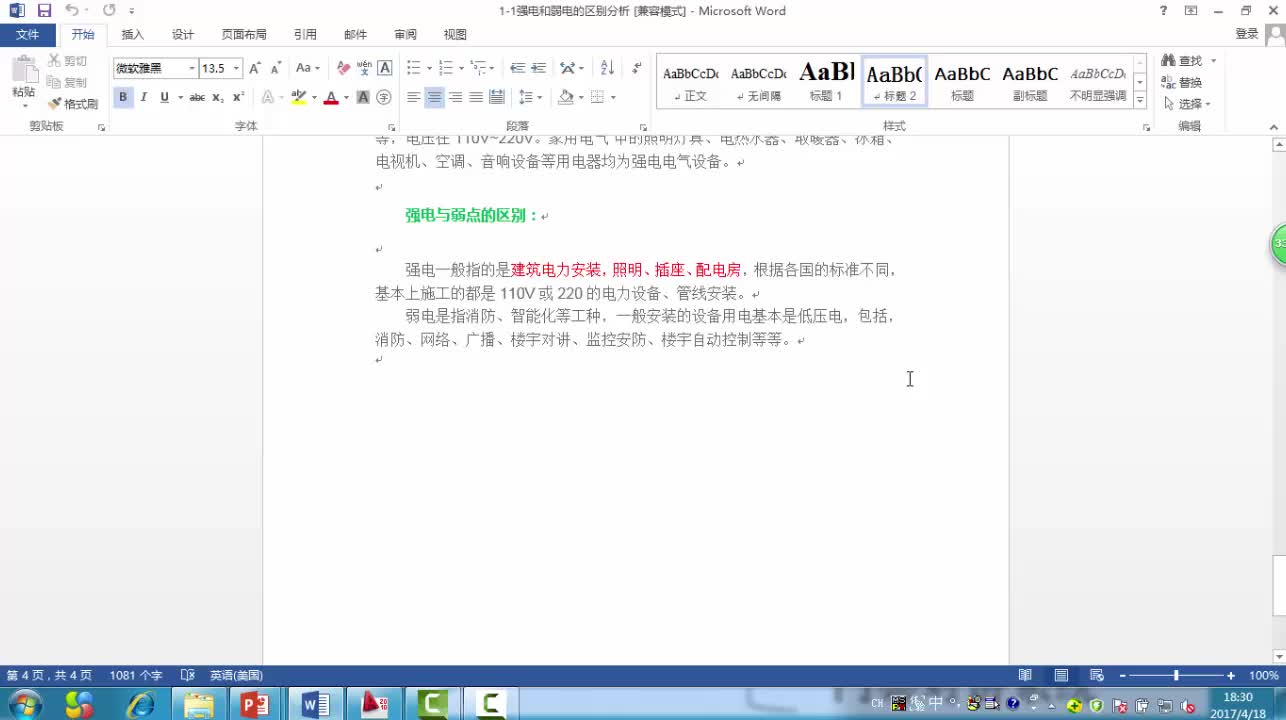This screenshot has height=720, width=1286.
Task: Expand bullet list style dropdown arrow
Action: [429, 69]
